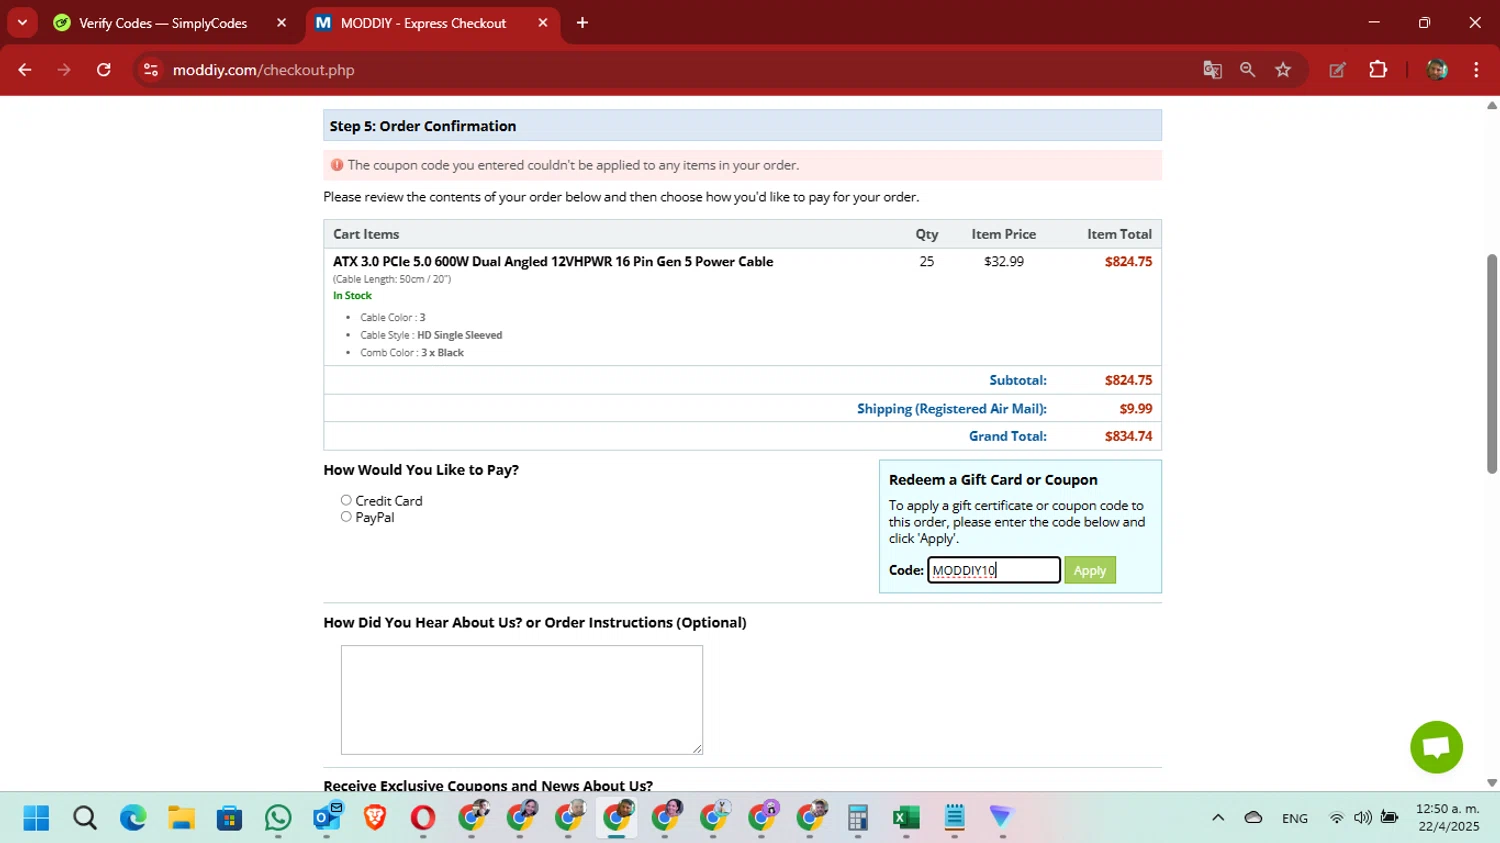Select the Credit Card payment option

[x=346, y=500]
